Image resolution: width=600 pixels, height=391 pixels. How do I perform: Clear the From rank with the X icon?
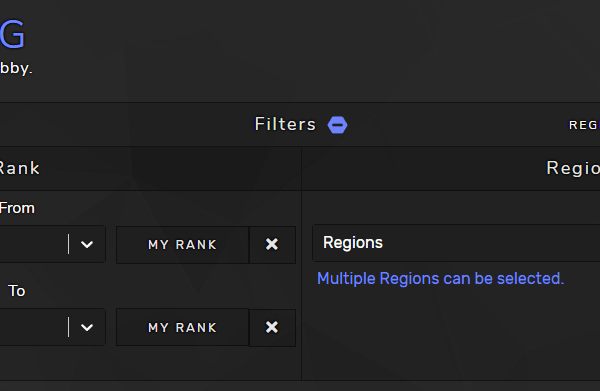(x=272, y=244)
